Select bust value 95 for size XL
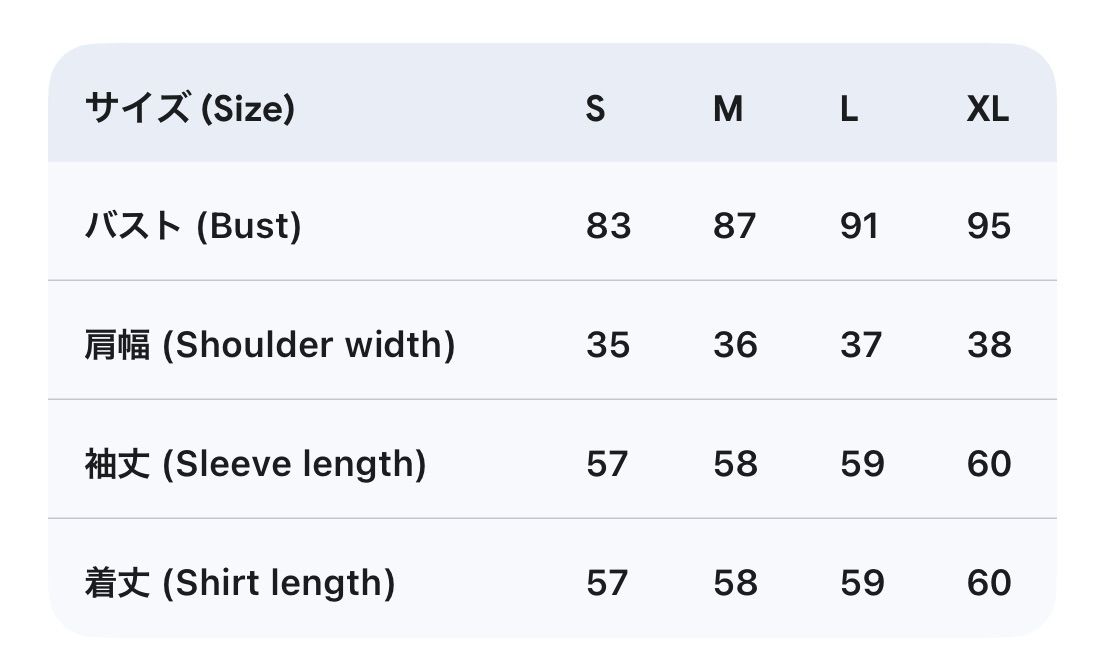Viewport: 1116px width, 671px height. (989, 226)
